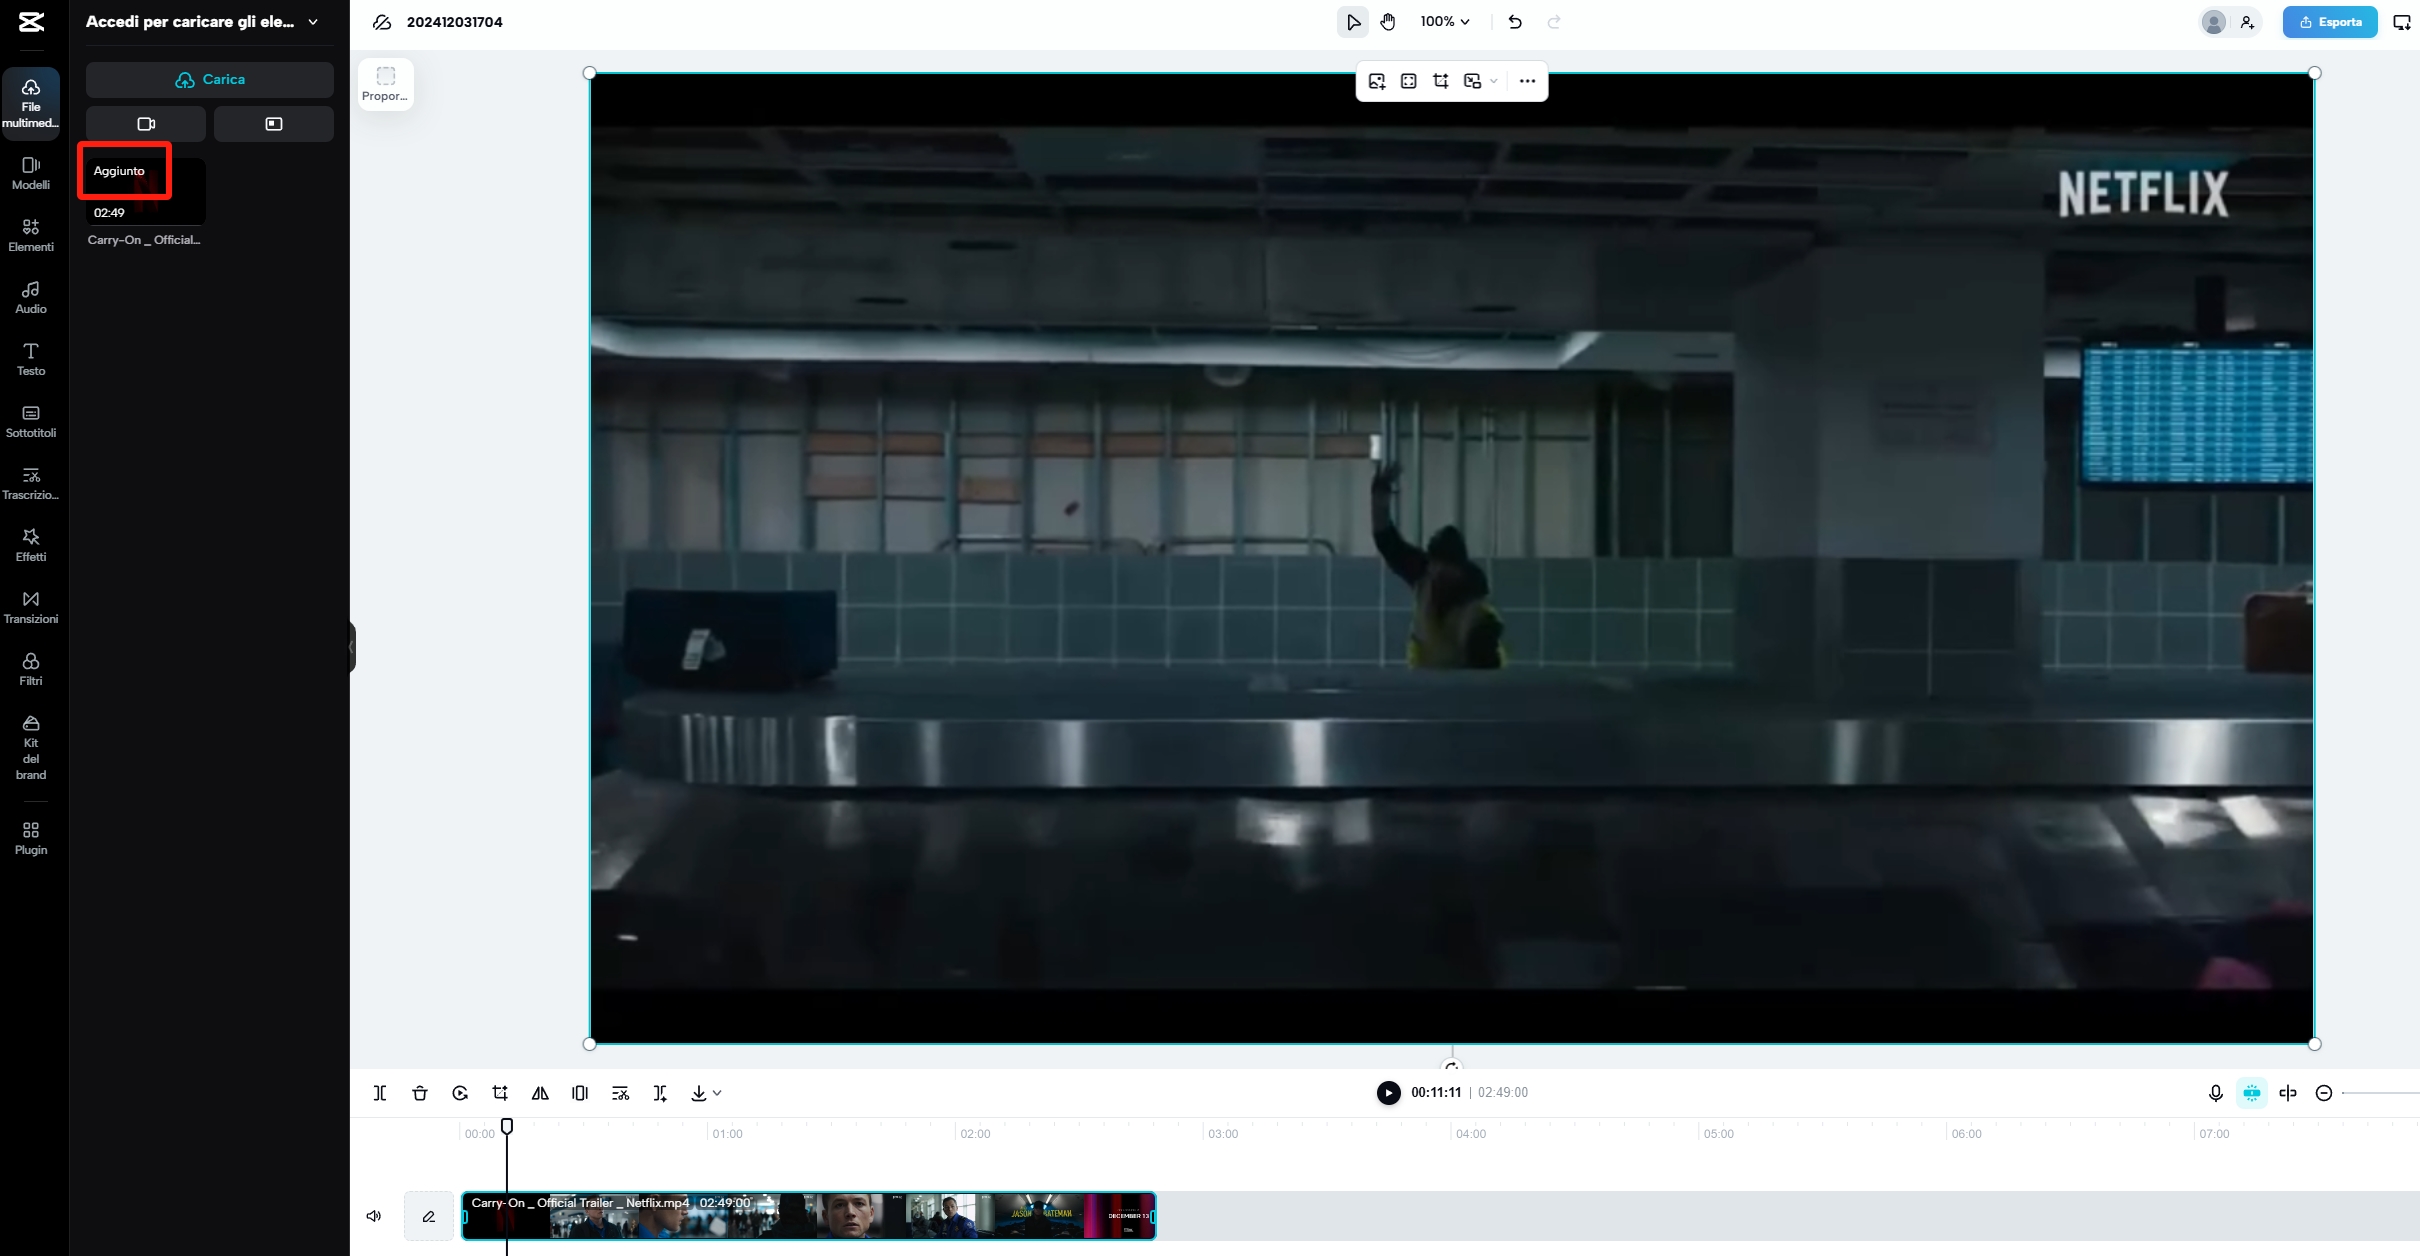
Task: Open the Audio panel
Action: point(31,297)
